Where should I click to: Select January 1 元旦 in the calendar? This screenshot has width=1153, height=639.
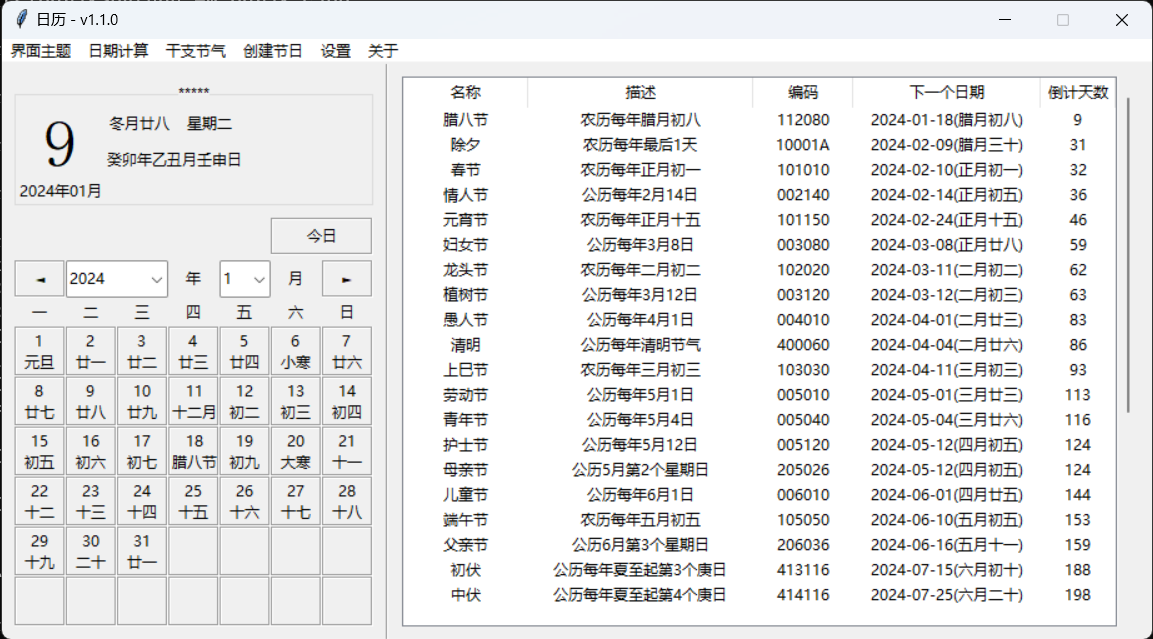[x=40, y=351]
